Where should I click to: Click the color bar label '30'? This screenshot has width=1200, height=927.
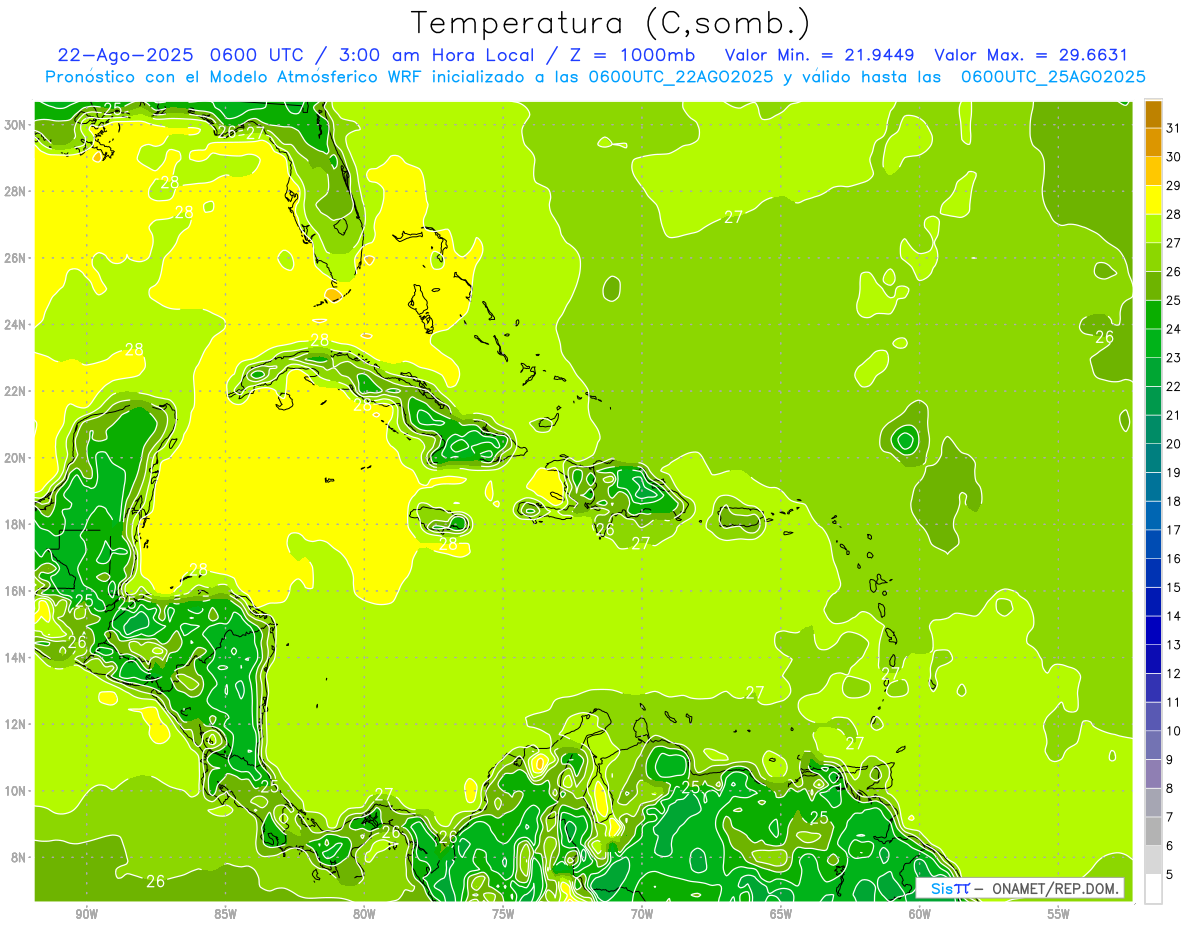click(1174, 157)
